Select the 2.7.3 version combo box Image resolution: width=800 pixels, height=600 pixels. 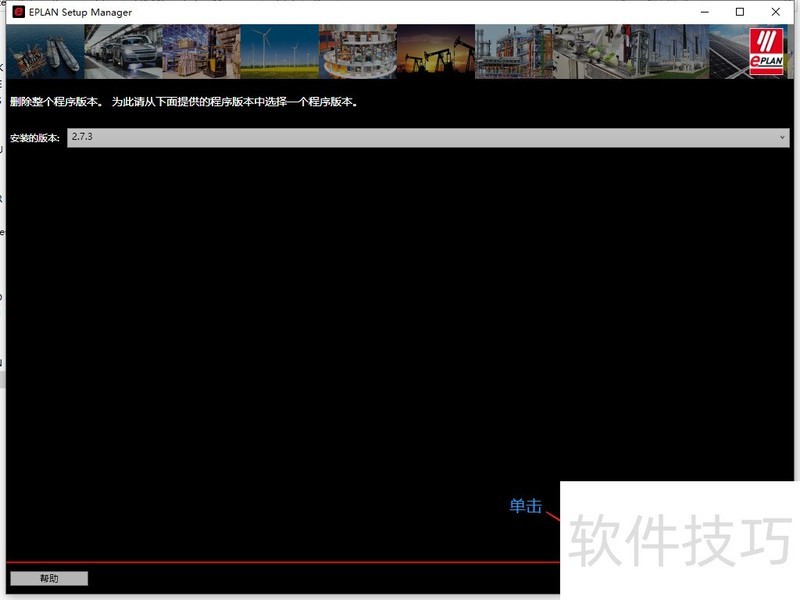point(420,137)
